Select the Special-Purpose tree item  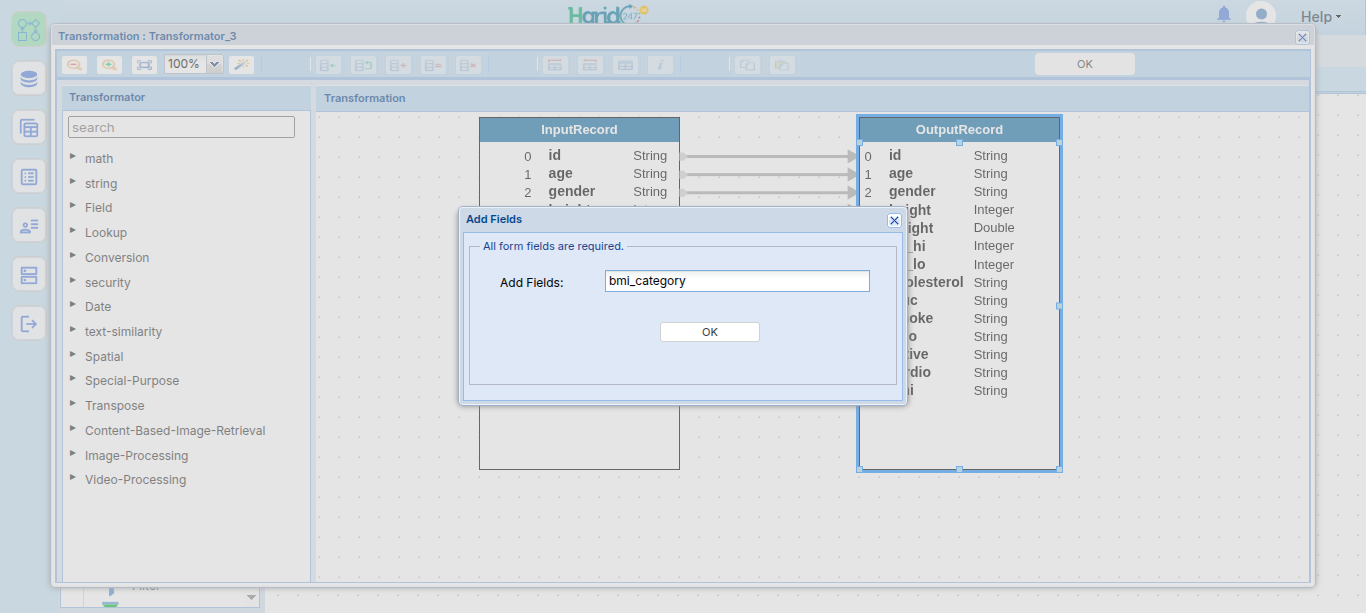pyautogui.click(x=132, y=381)
